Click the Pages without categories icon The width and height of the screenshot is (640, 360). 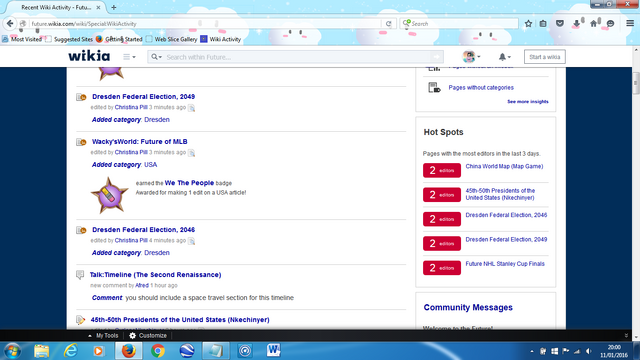[434, 87]
